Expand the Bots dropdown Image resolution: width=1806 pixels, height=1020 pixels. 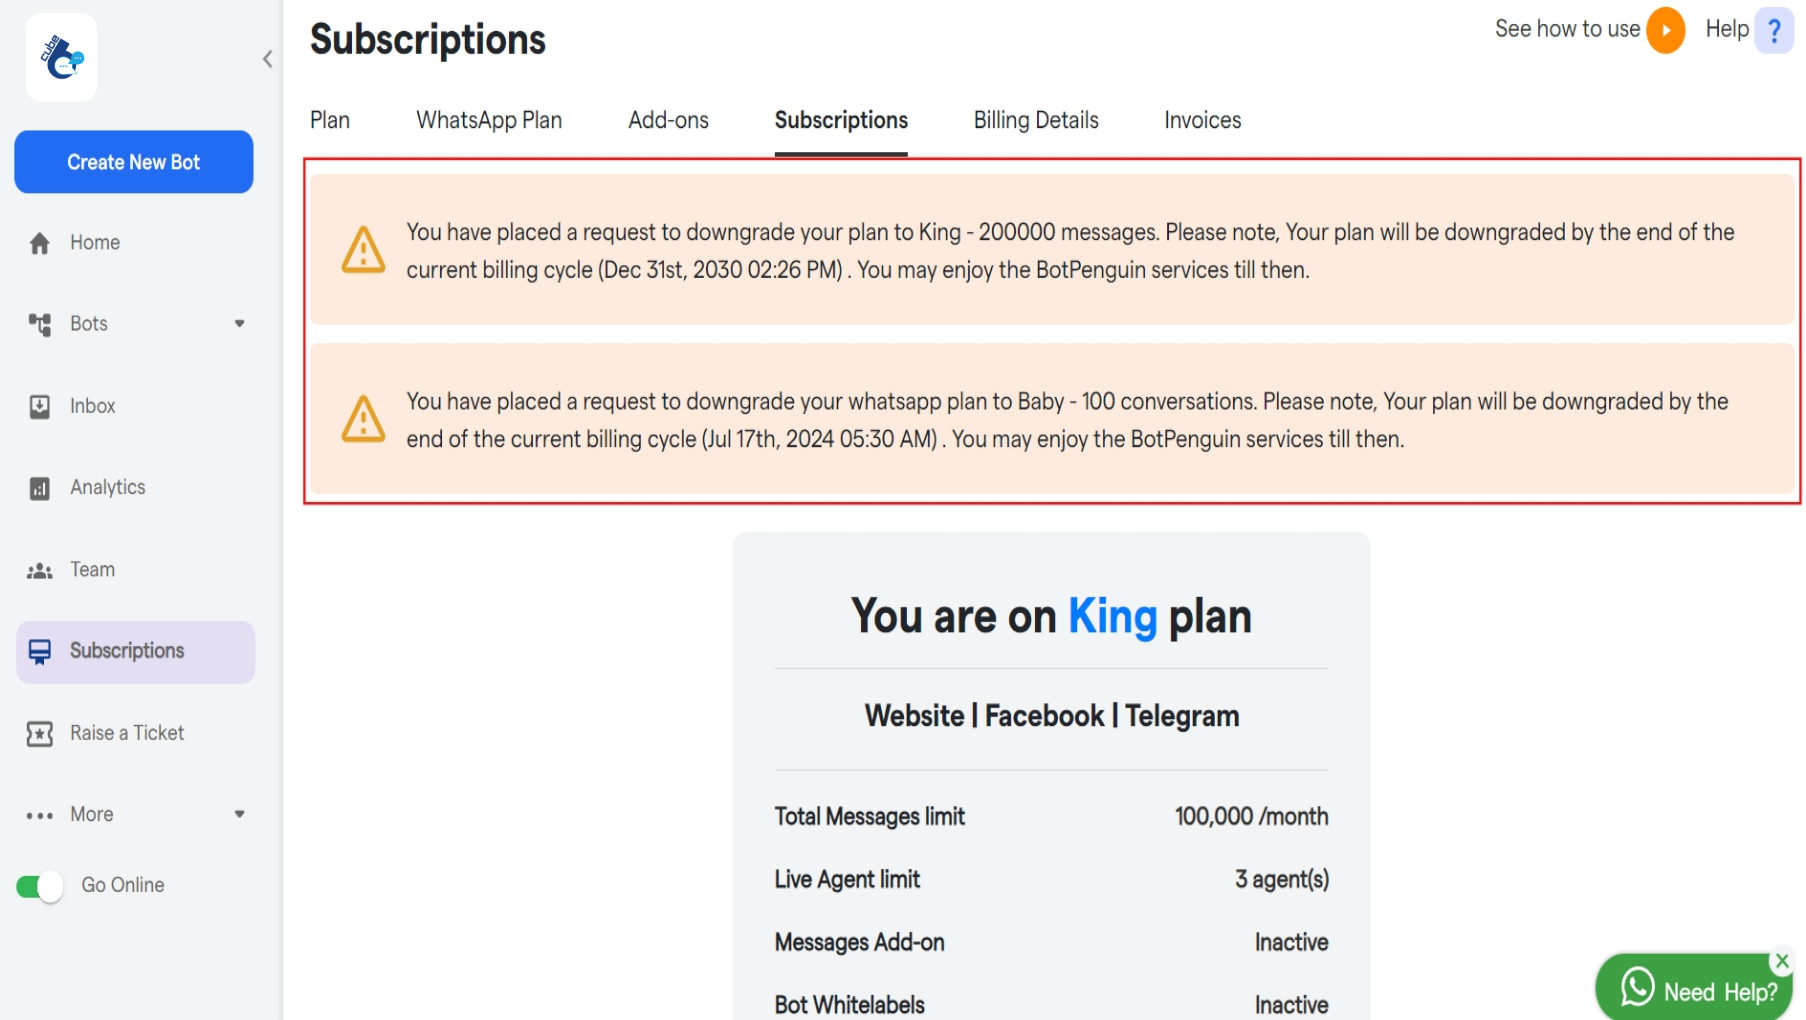pos(239,323)
